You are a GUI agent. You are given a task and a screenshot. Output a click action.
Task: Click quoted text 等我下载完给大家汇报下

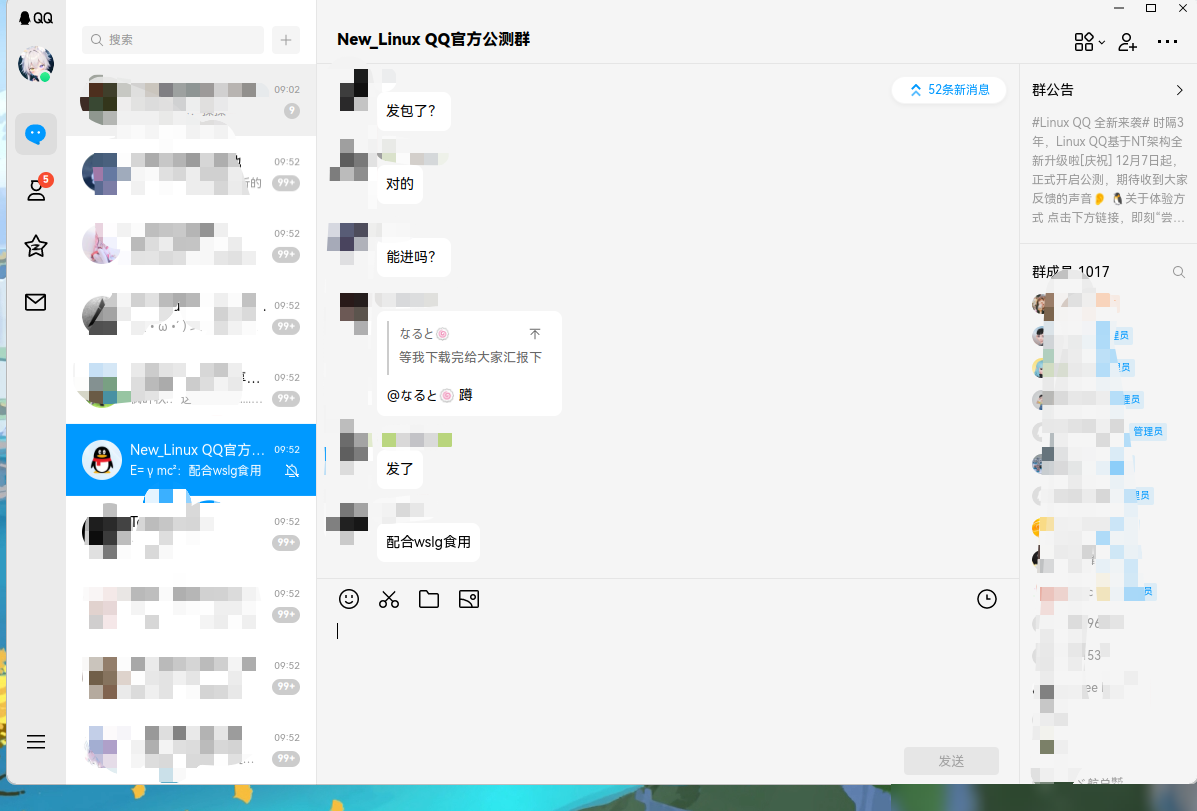click(470, 357)
